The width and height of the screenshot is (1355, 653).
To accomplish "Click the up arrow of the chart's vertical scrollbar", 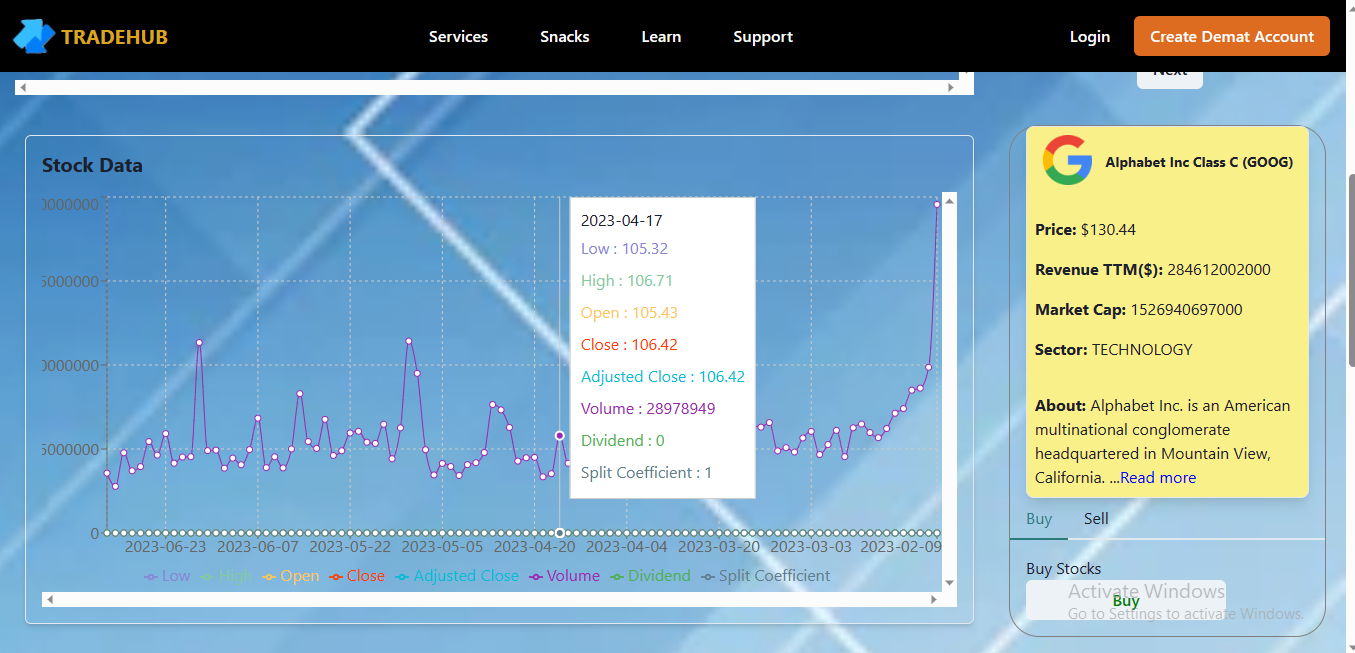I will (949, 201).
